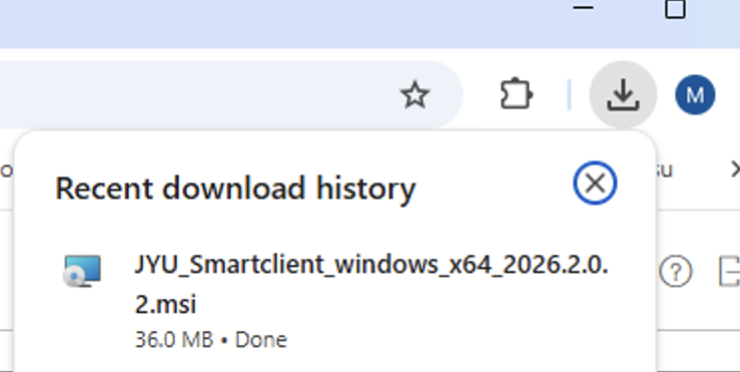Toggle the Downloads toolbar icon
The height and width of the screenshot is (372, 740).
(623, 94)
